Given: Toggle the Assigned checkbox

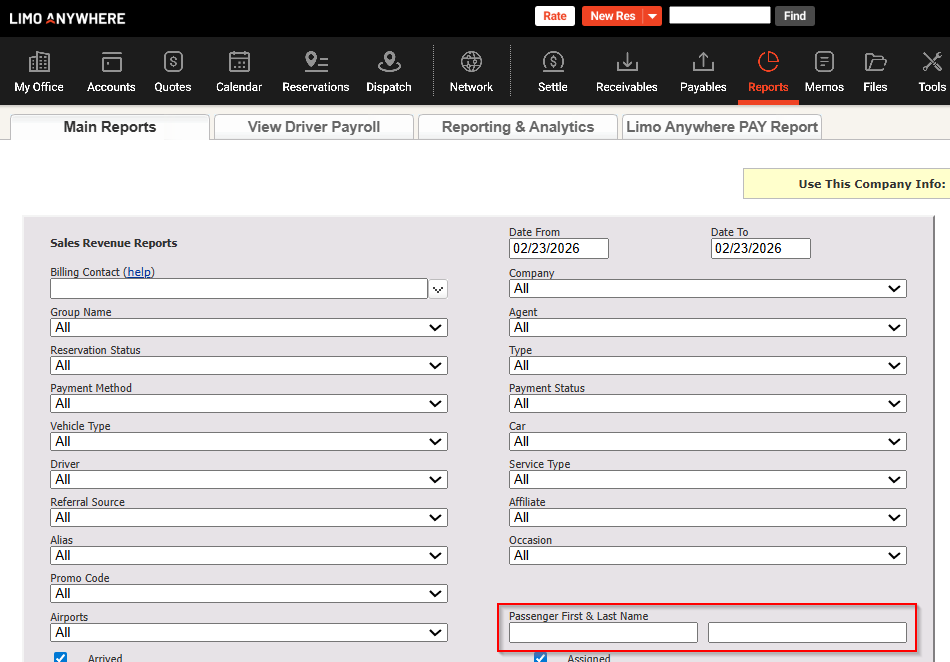Looking at the screenshot, I should coord(541,657).
